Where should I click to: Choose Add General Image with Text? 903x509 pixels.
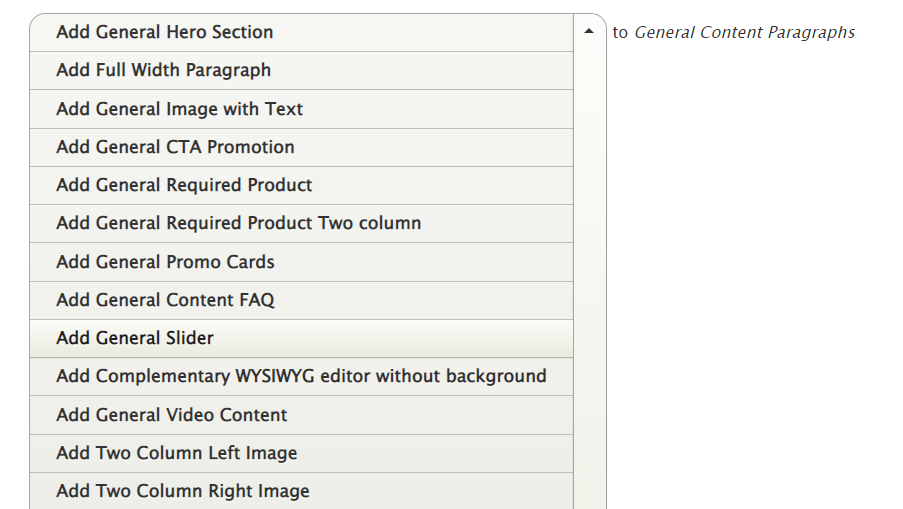180,109
